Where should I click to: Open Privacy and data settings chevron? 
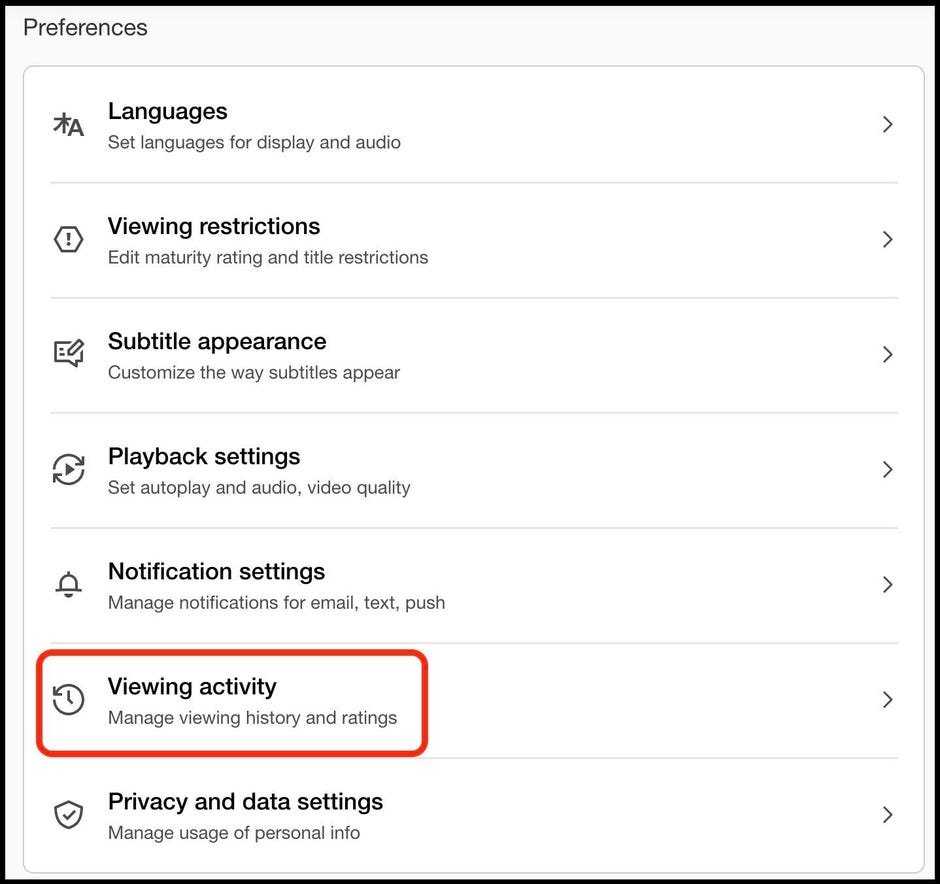pyautogui.click(x=888, y=815)
